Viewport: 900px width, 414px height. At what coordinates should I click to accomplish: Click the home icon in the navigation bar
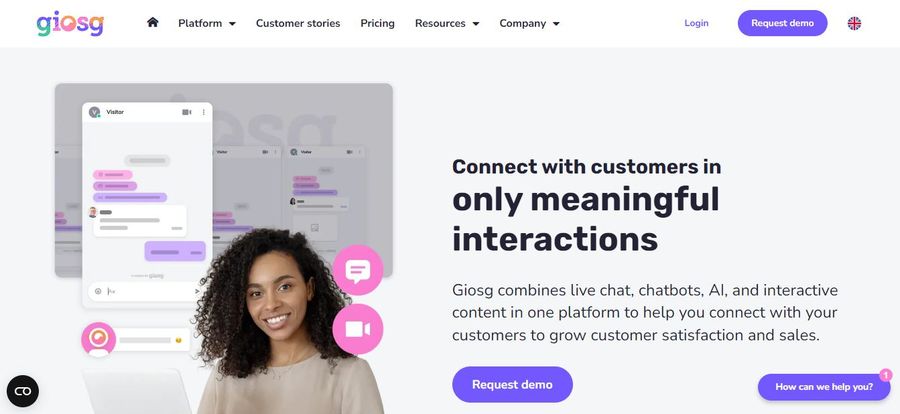[152, 22]
